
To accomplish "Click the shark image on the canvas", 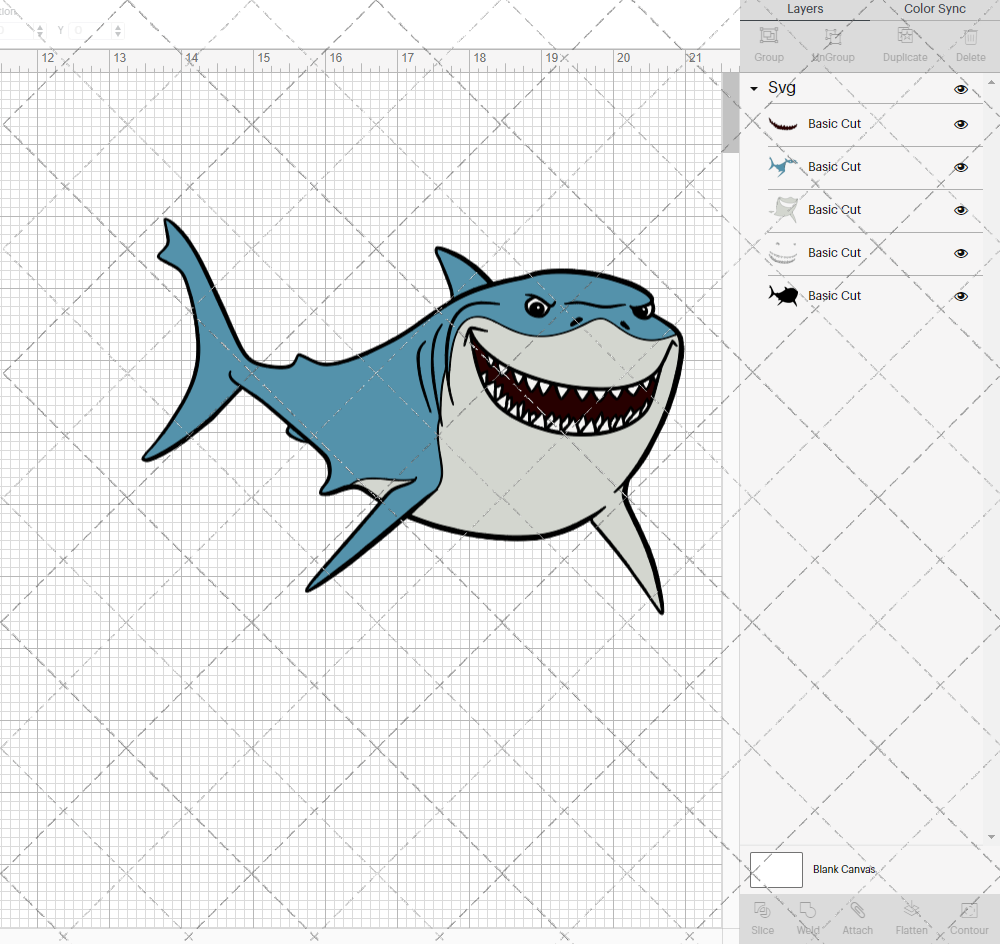I will coord(413,415).
